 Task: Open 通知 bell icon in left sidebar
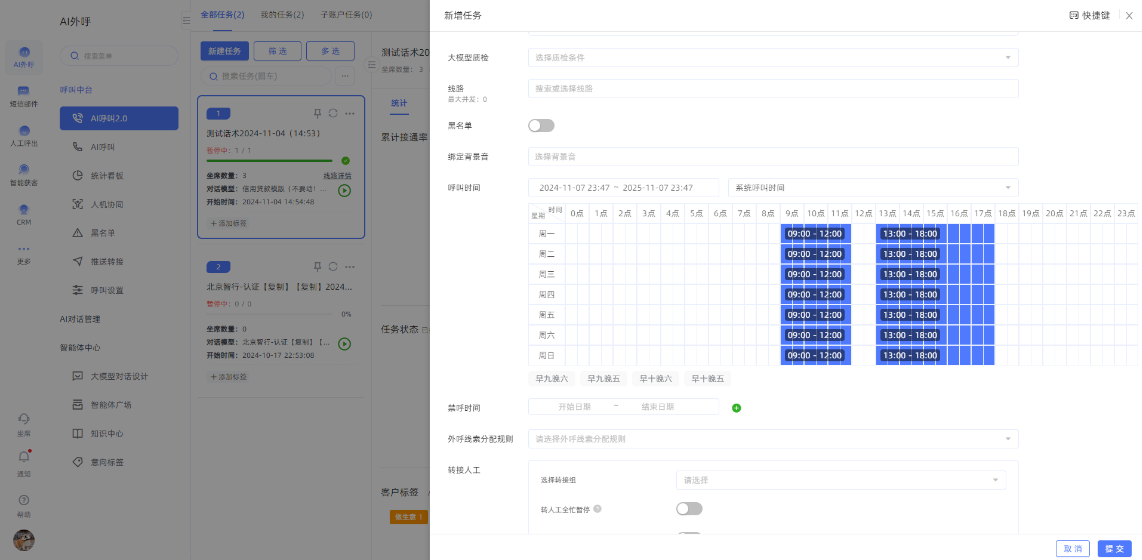(24, 456)
